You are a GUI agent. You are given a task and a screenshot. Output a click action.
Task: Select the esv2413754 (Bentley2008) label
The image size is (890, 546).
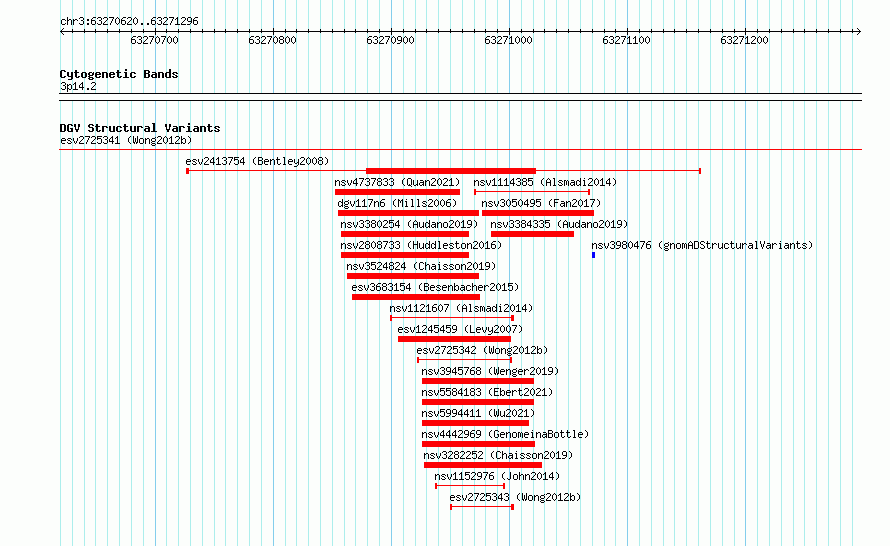pyautogui.click(x=257, y=161)
